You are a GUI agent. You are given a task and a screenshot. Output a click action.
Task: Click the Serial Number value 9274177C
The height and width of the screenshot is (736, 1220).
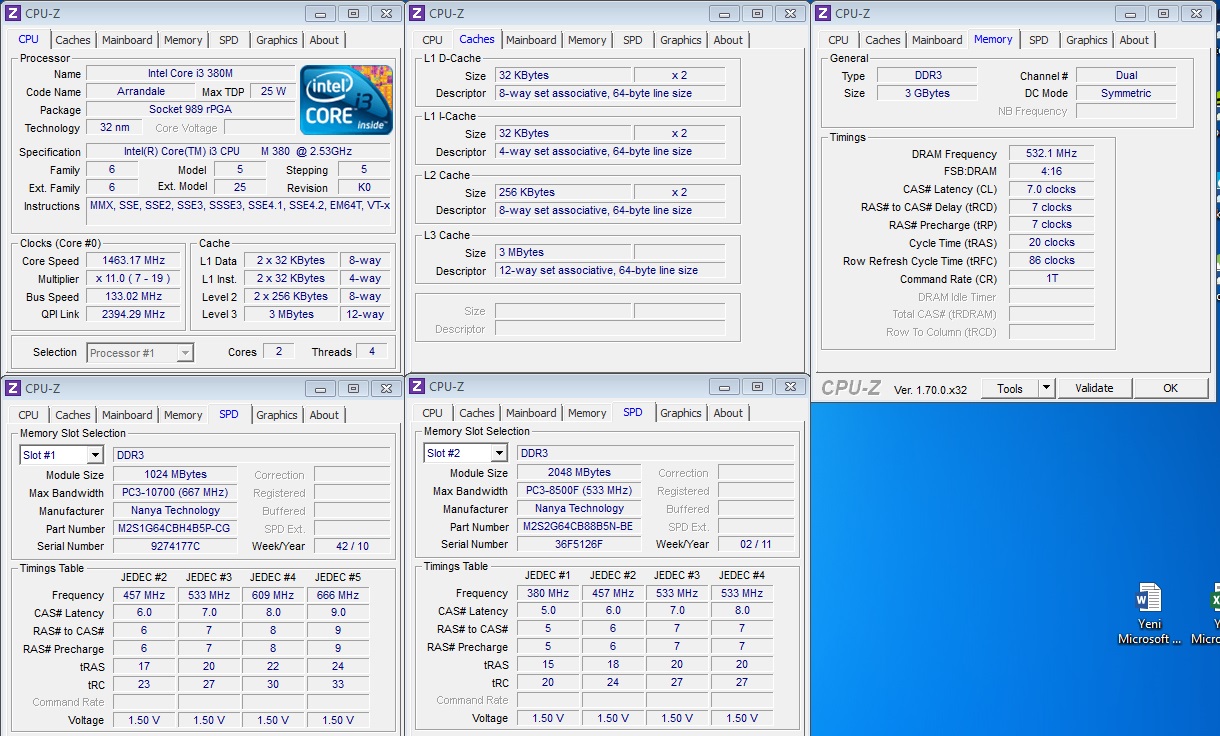point(174,546)
